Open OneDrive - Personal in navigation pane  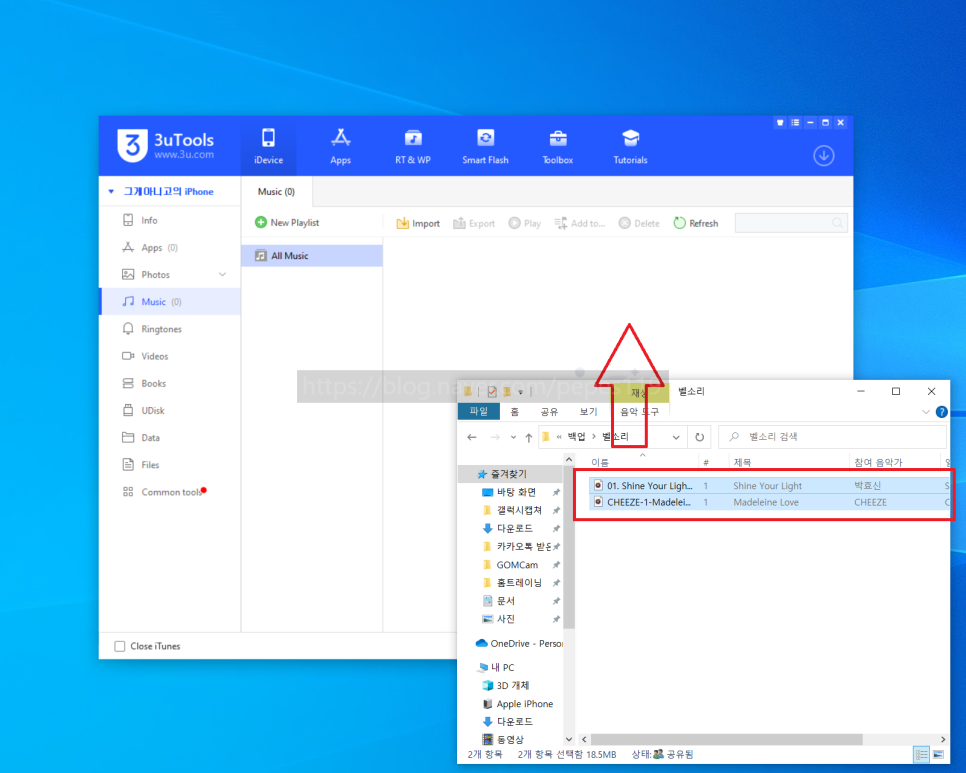point(519,644)
